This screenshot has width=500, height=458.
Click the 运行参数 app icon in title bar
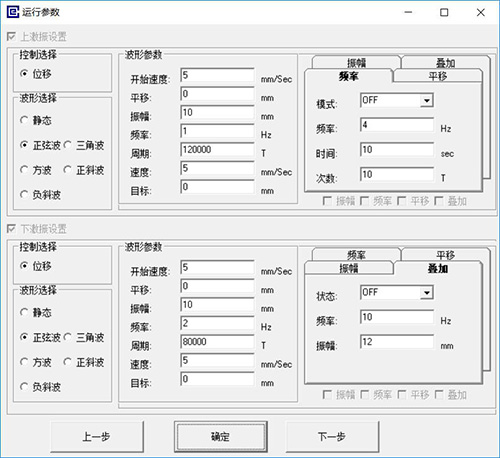(13, 12)
